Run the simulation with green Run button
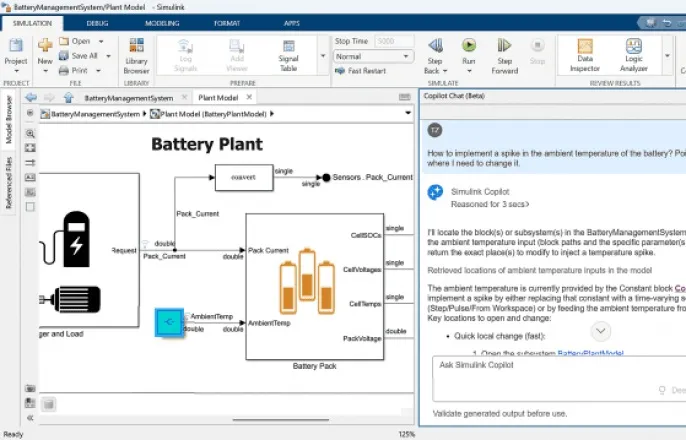 pyautogui.click(x=469, y=45)
